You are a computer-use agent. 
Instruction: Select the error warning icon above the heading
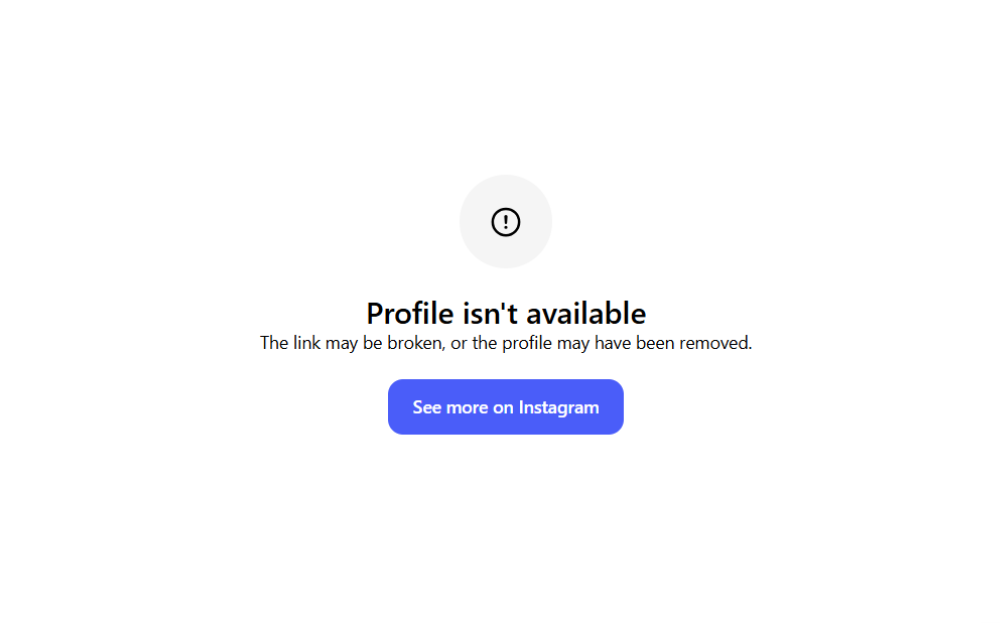[x=506, y=222]
